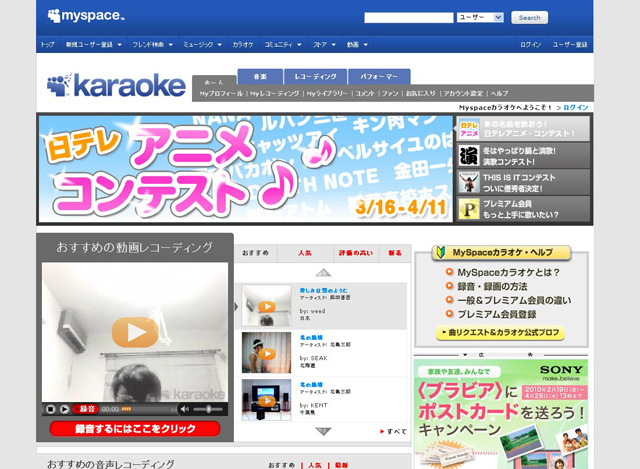Click the search text field

[409, 18]
